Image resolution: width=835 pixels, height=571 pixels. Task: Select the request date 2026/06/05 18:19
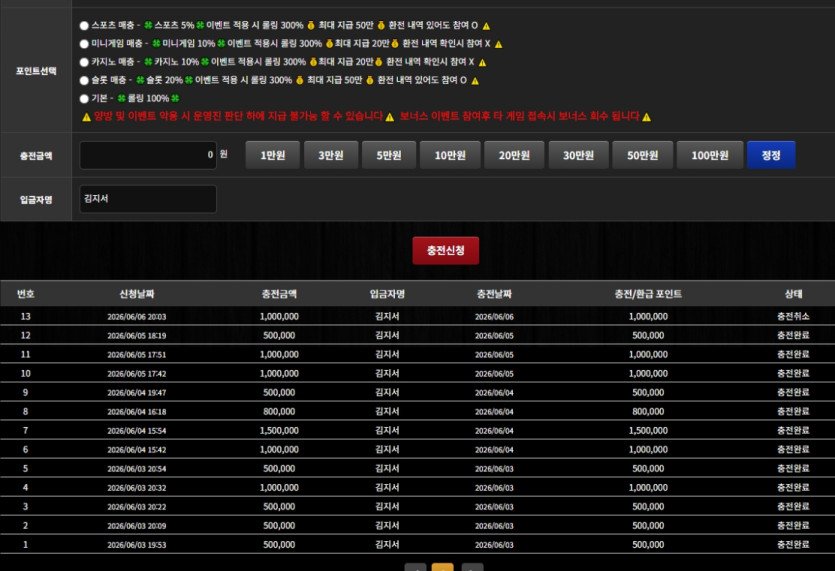tap(137, 336)
